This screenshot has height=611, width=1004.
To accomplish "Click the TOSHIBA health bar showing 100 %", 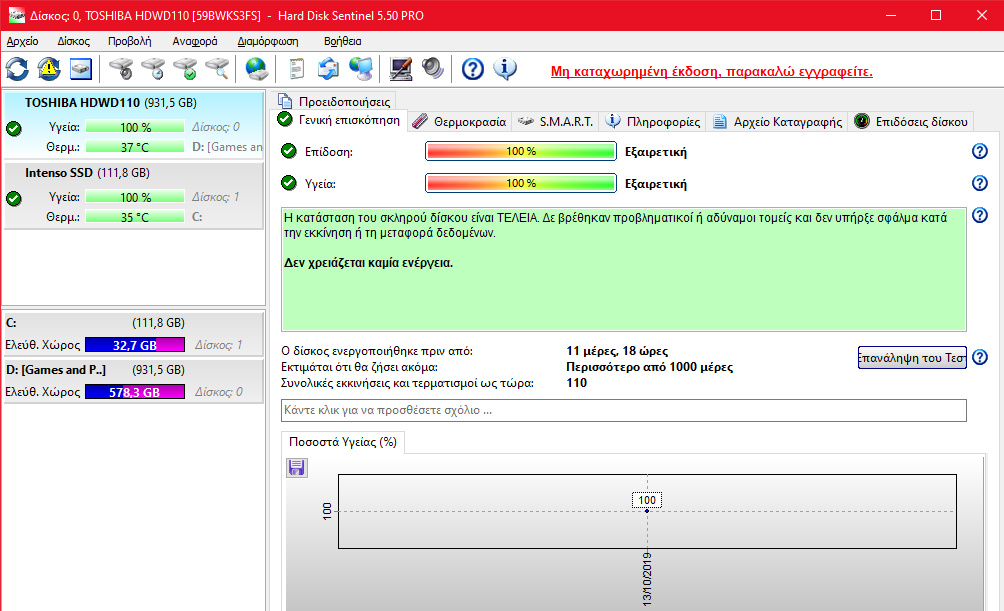I will tap(135, 127).
